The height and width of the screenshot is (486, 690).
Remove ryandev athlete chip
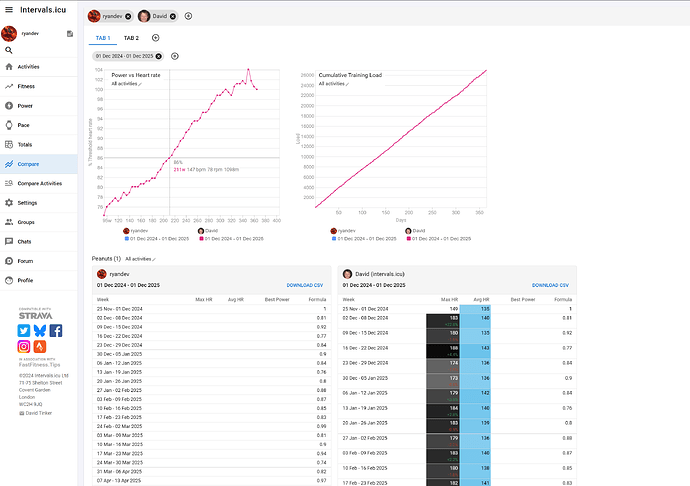[128, 16]
